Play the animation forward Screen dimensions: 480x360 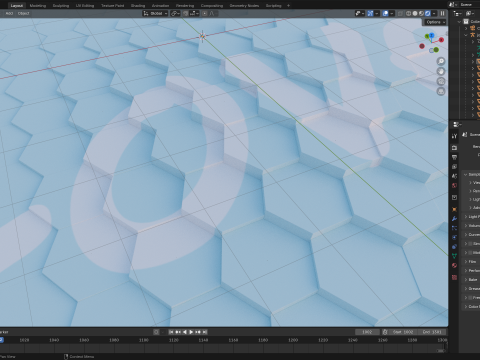(191, 332)
